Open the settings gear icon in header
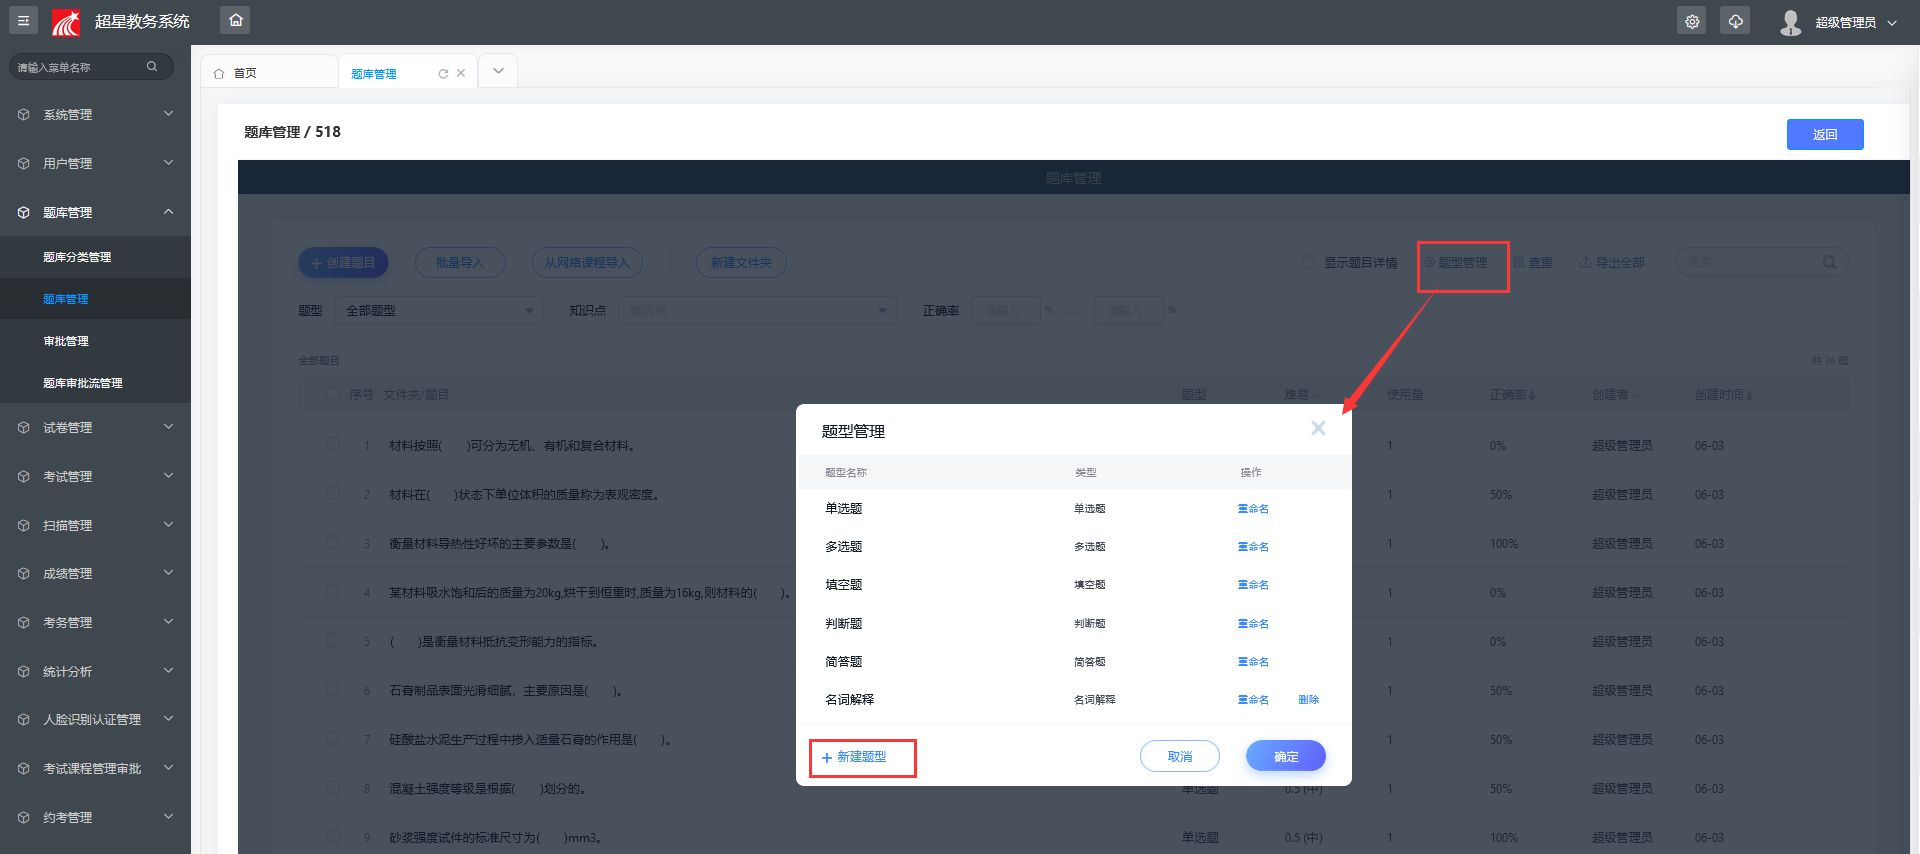 [1692, 21]
